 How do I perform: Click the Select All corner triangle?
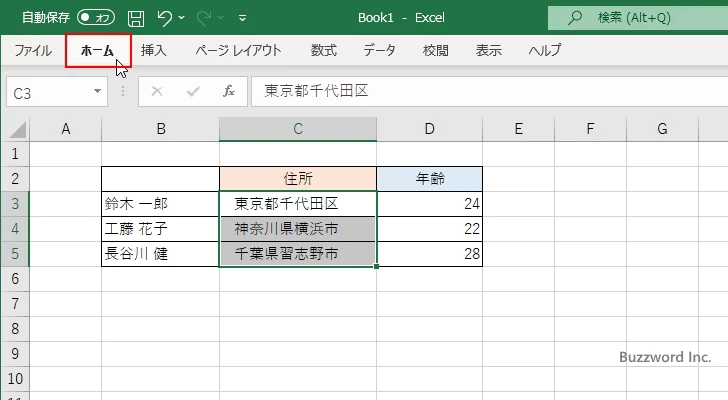point(15,129)
